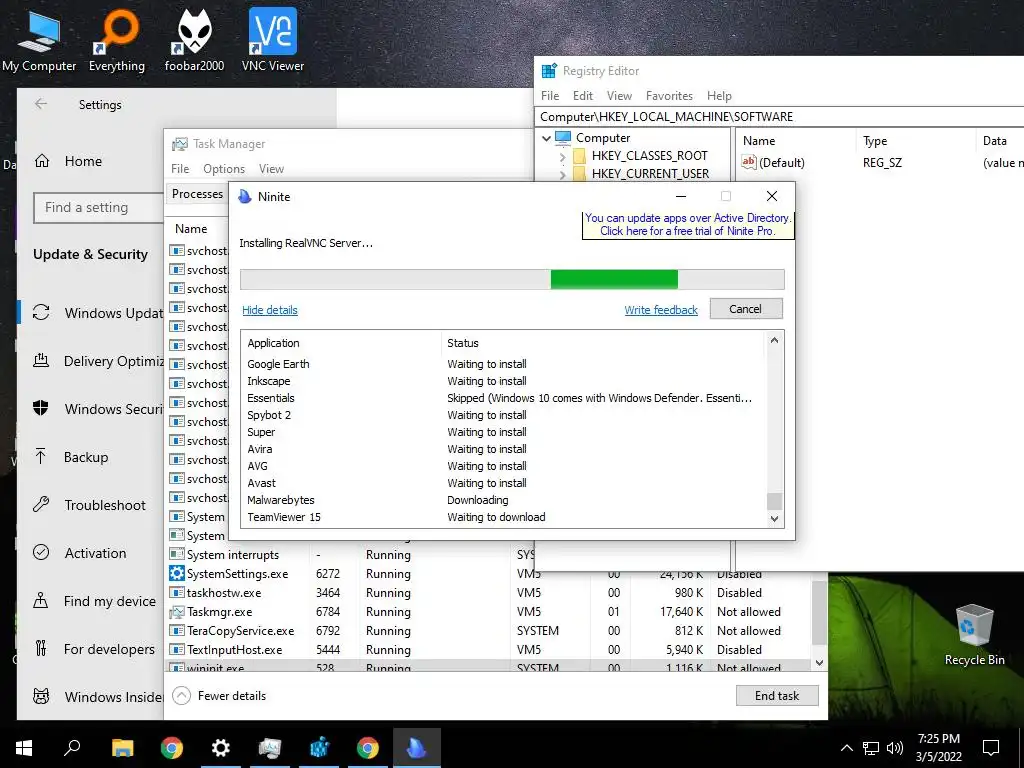This screenshot has width=1024, height=768.
Task: Open Task Manager Options menu
Action: point(224,168)
